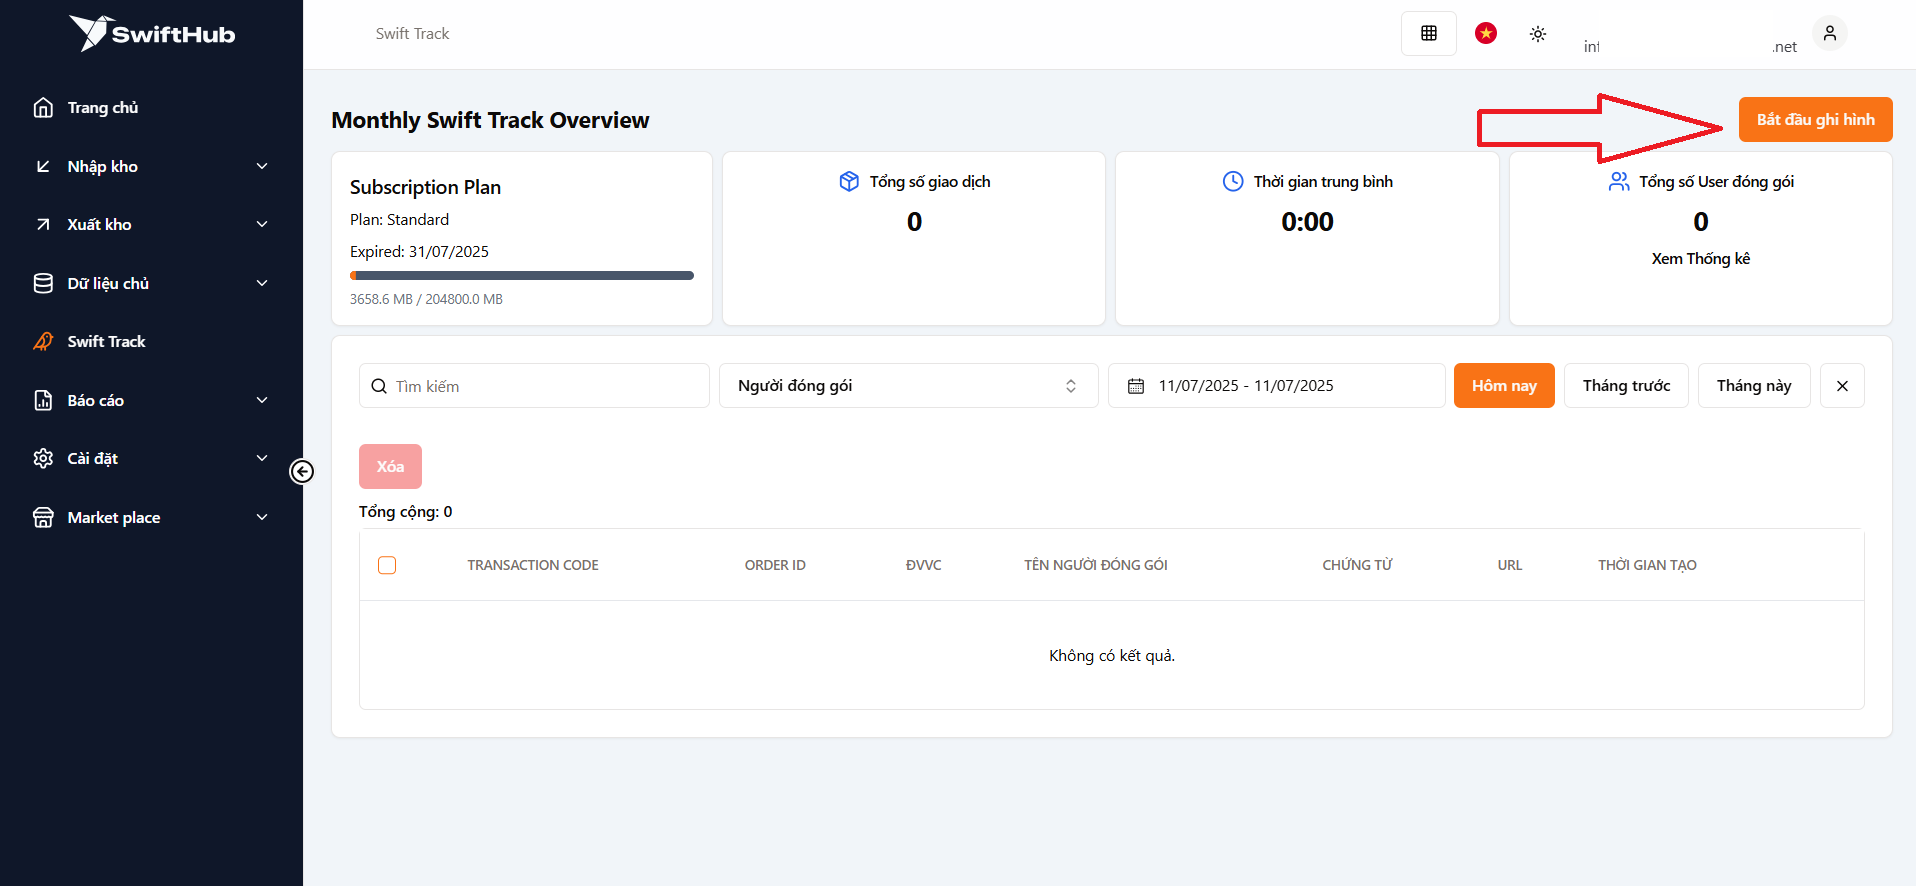The height and width of the screenshot is (886, 1916).
Task: Click the calendar icon in date range
Action: click(1136, 386)
